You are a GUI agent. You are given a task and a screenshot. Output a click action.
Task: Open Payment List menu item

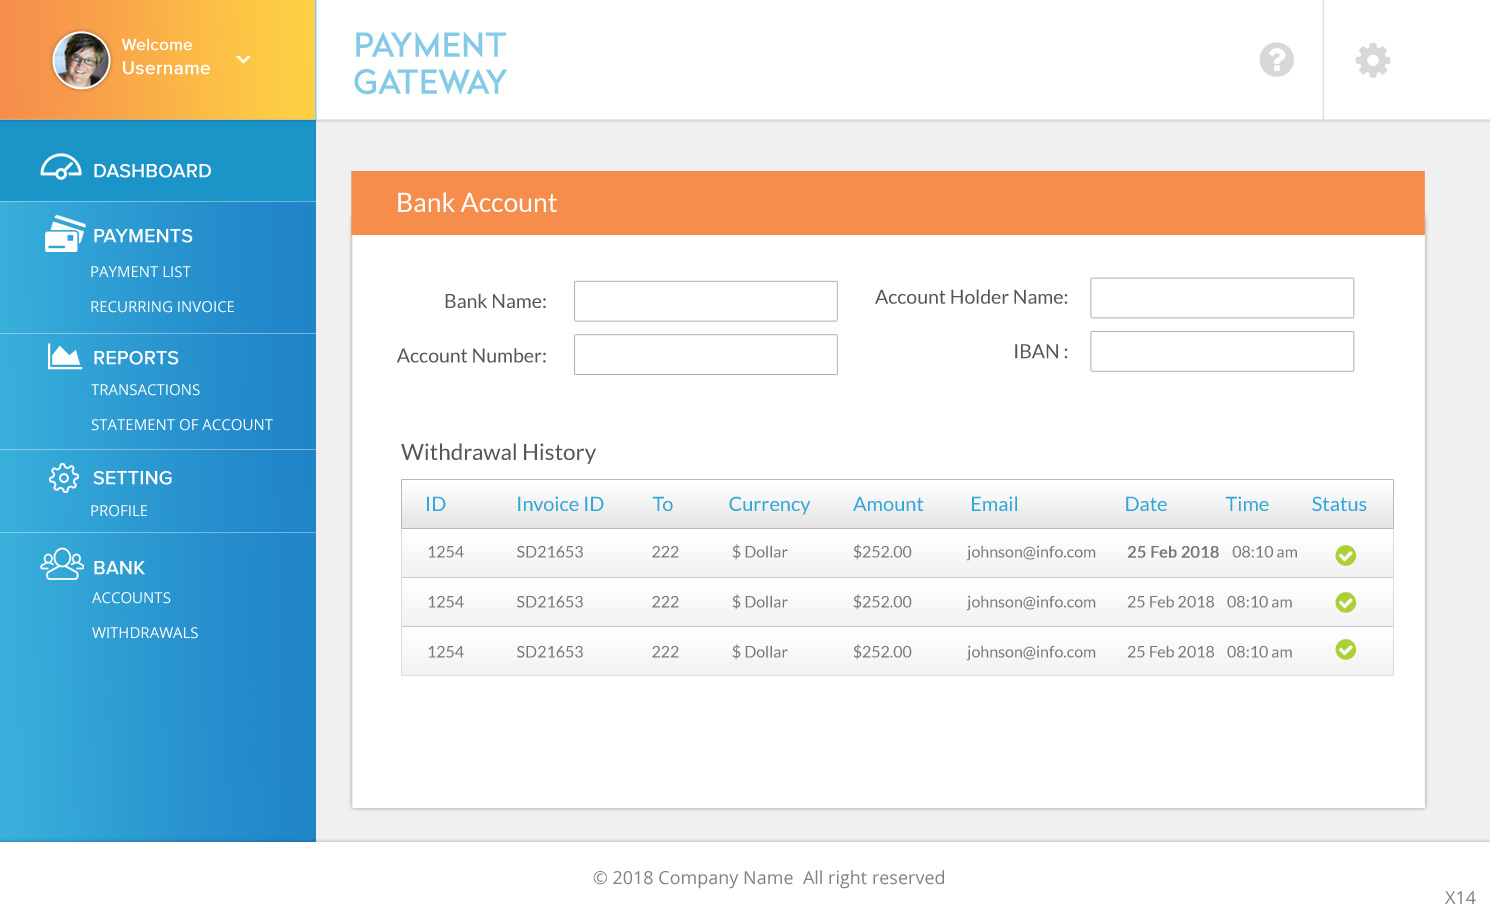tap(140, 272)
